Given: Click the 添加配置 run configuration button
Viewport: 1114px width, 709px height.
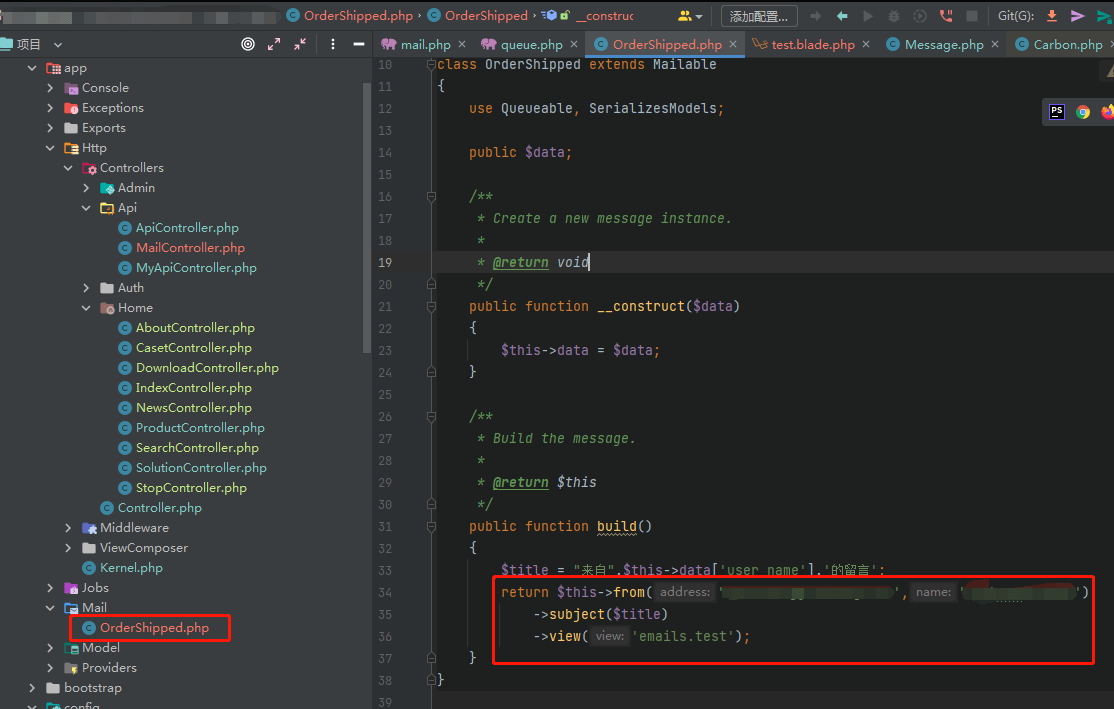Looking at the screenshot, I should 759,16.
